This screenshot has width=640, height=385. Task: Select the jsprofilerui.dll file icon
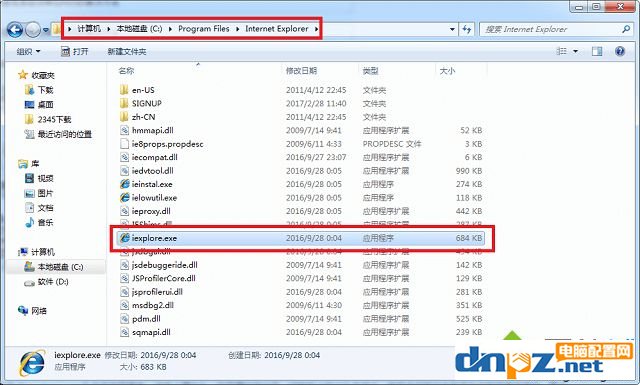[124, 292]
